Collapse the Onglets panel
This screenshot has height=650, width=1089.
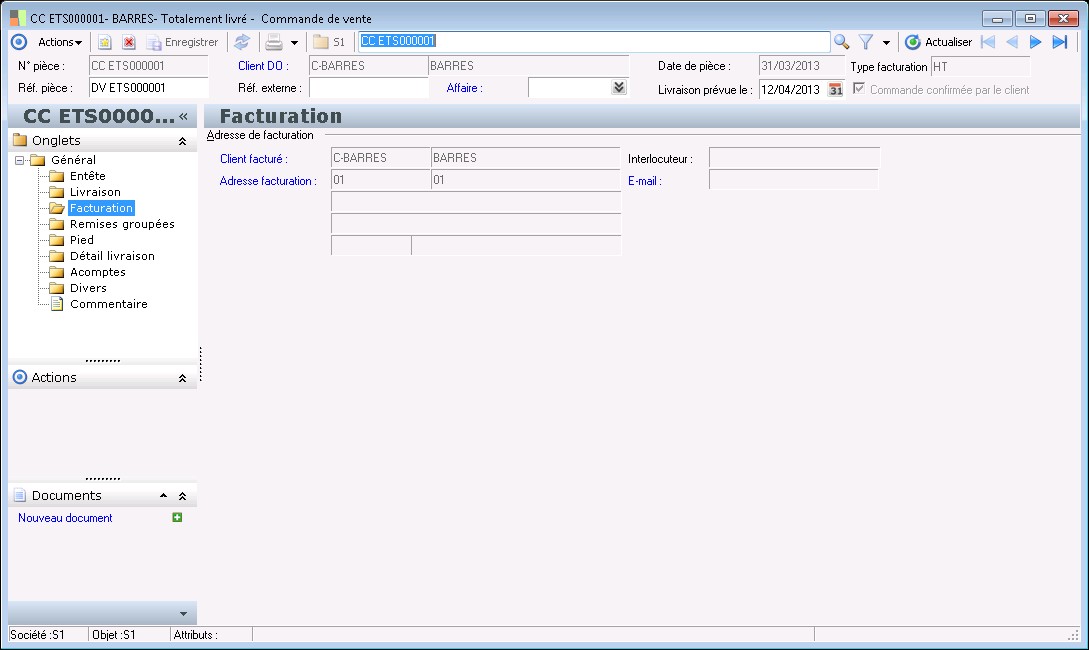pos(182,142)
